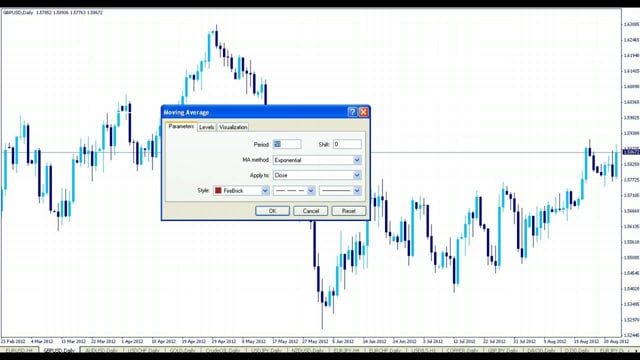Image resolution: width=640 pixels, height=360 pixels.
Task: Open the EURCHF Daily chart tab
Action: tap(384, 351)
